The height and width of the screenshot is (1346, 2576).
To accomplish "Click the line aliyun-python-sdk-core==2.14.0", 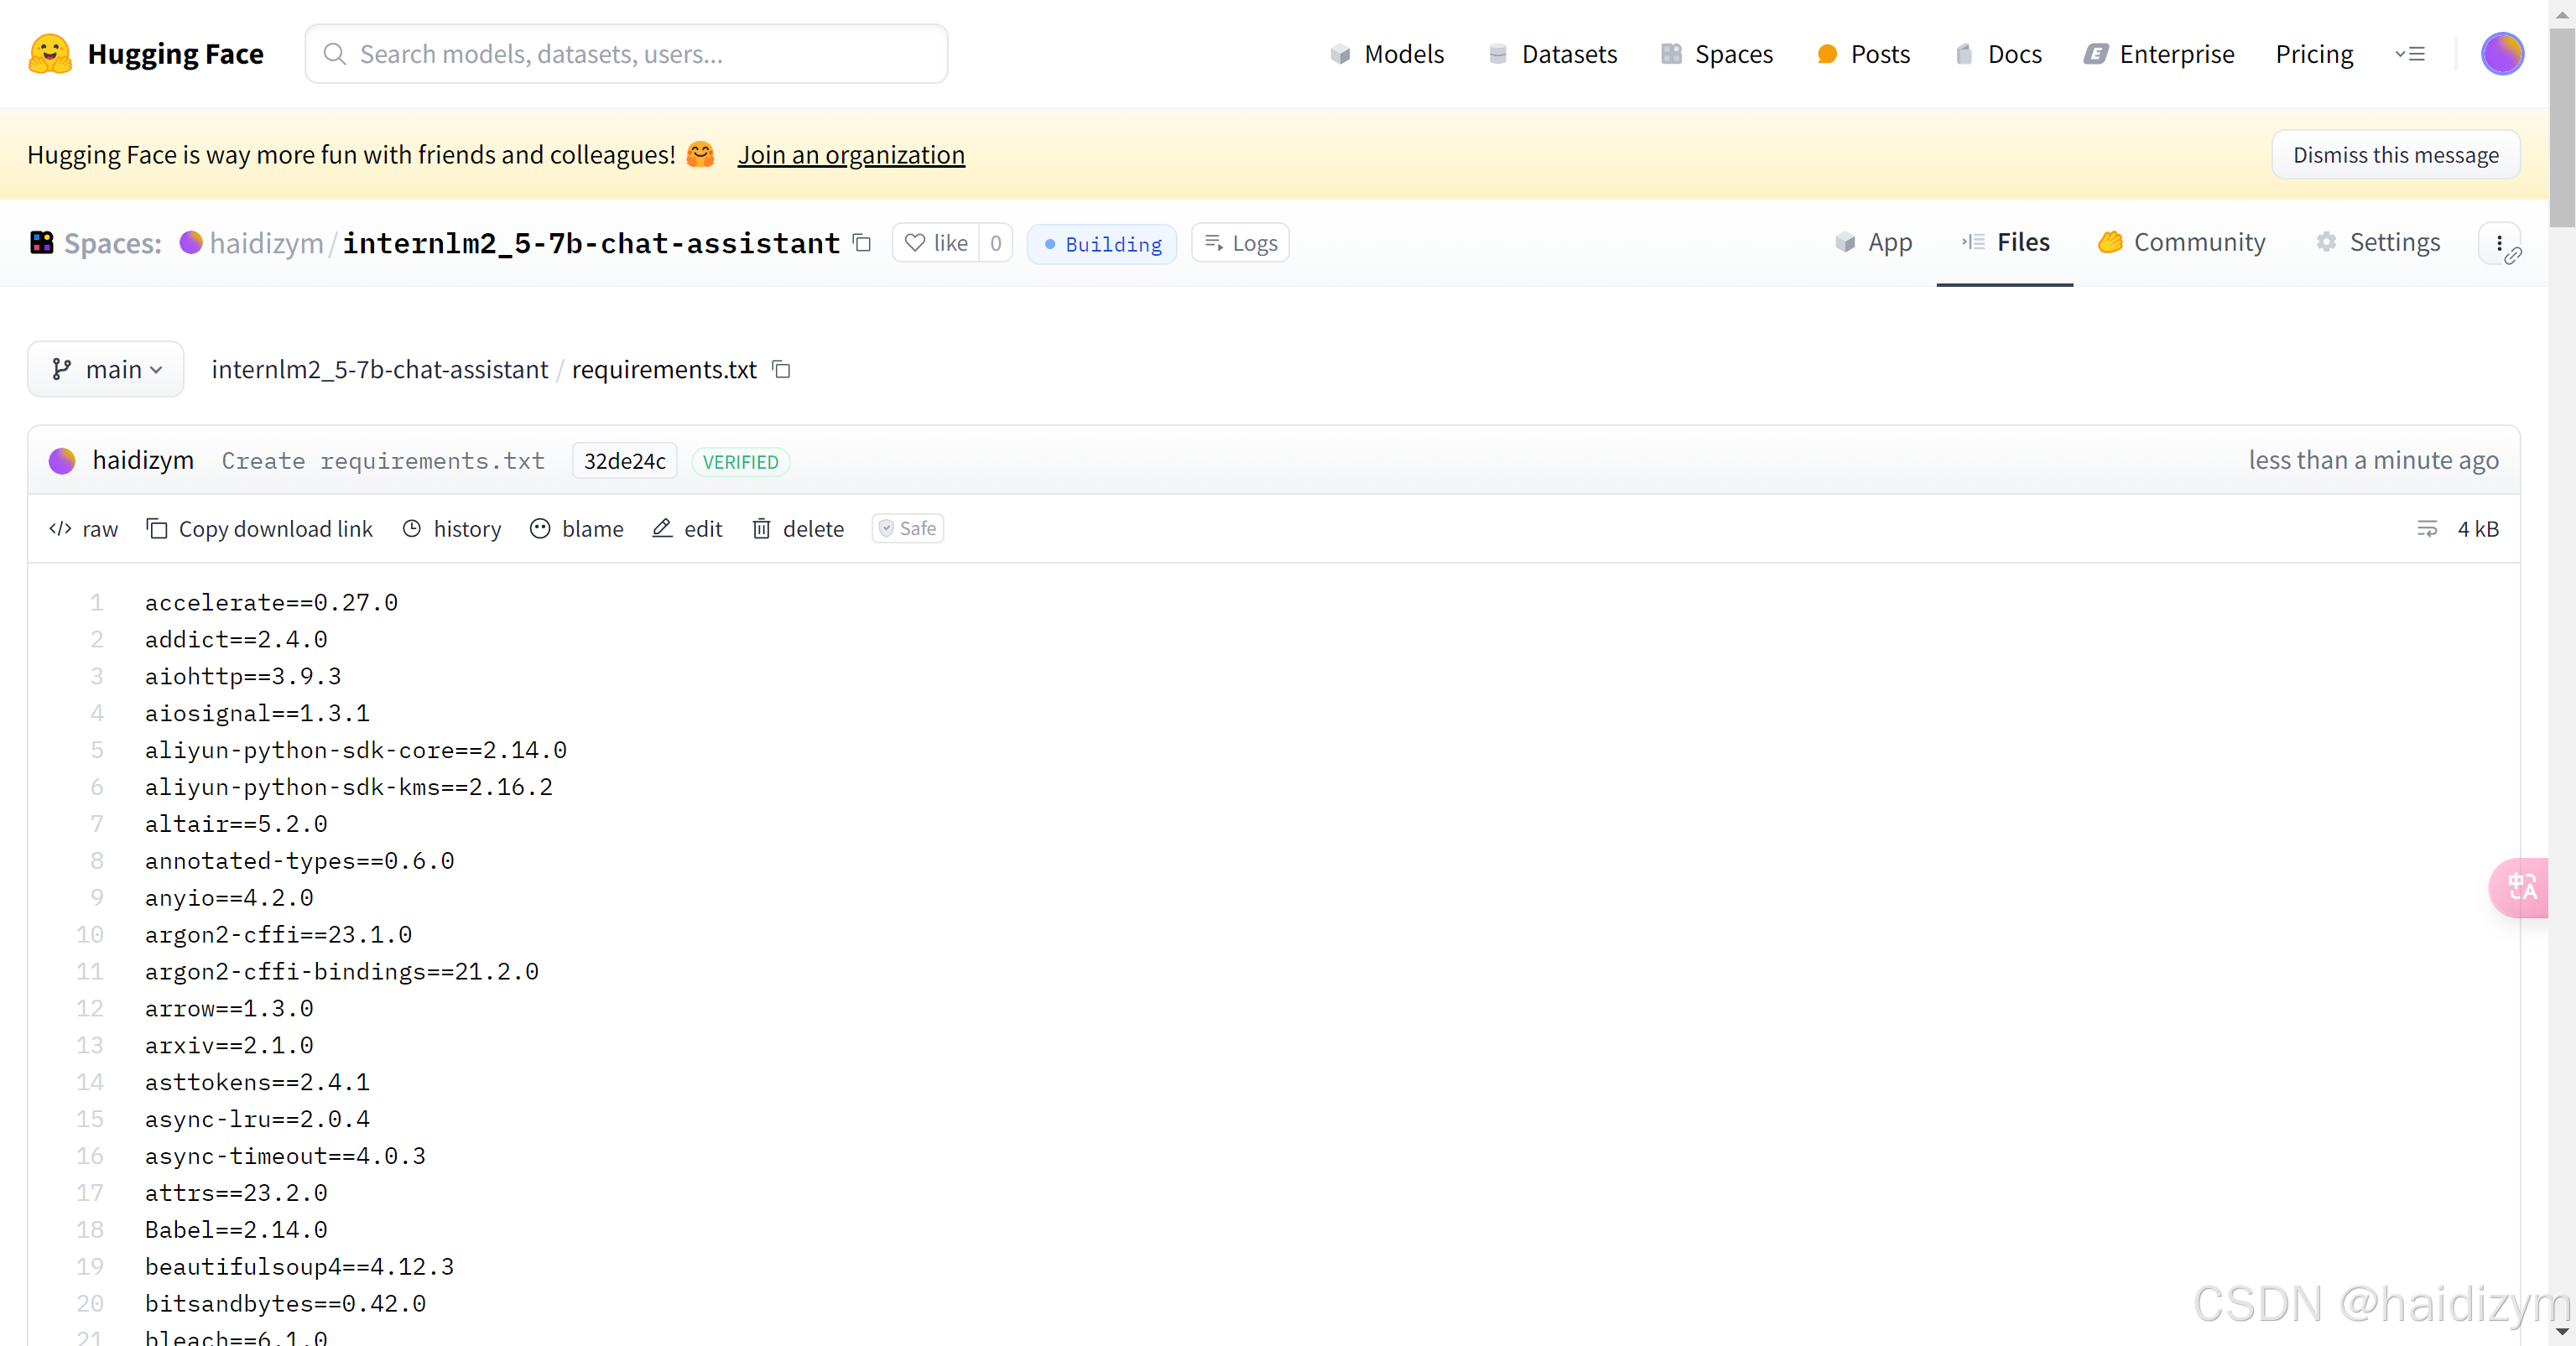I will (356, 750).
